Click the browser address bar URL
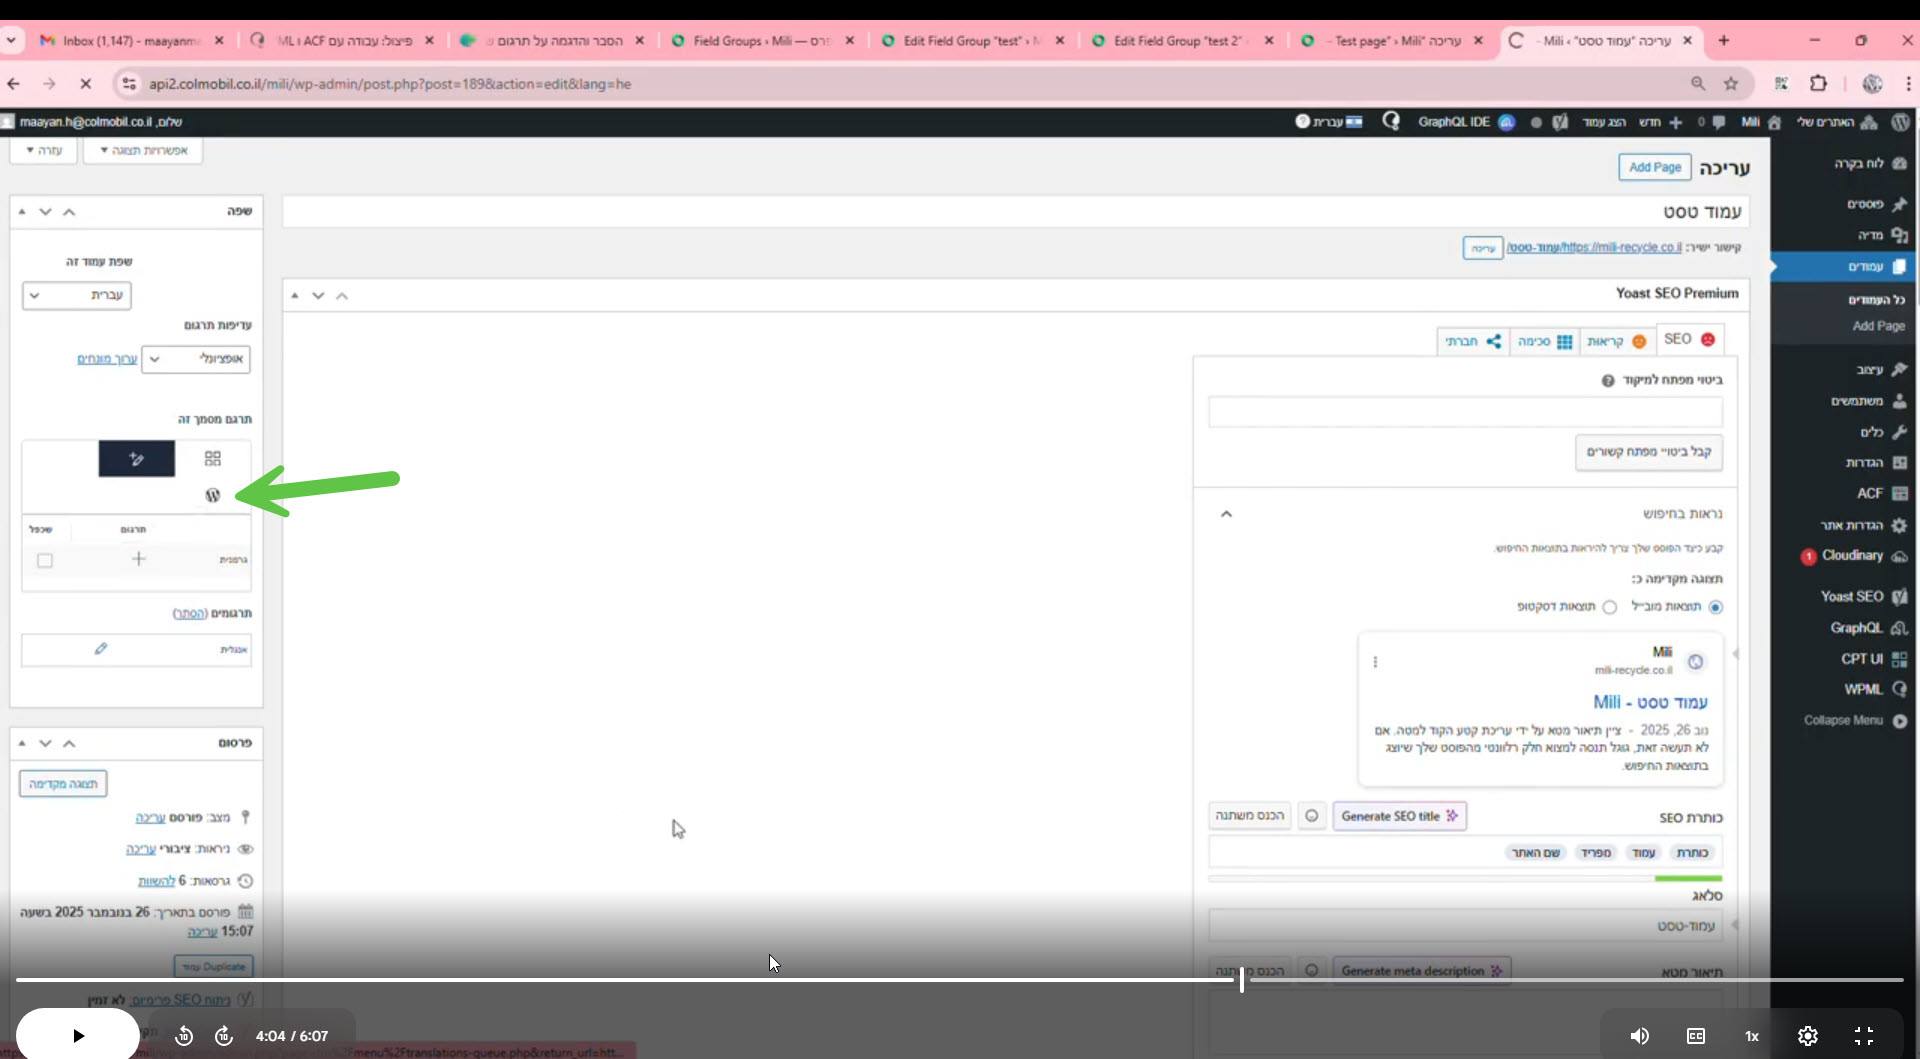 tap(390, 84)
